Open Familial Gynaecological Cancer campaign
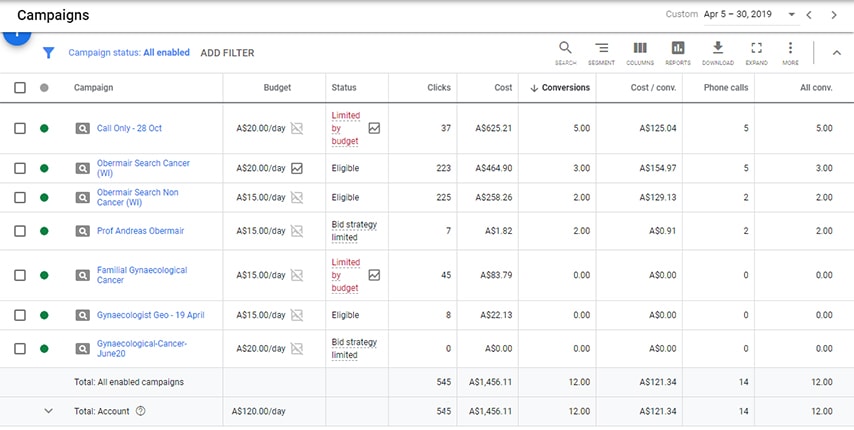The width and height of the screenshot is (854, 430). point(141,275)
